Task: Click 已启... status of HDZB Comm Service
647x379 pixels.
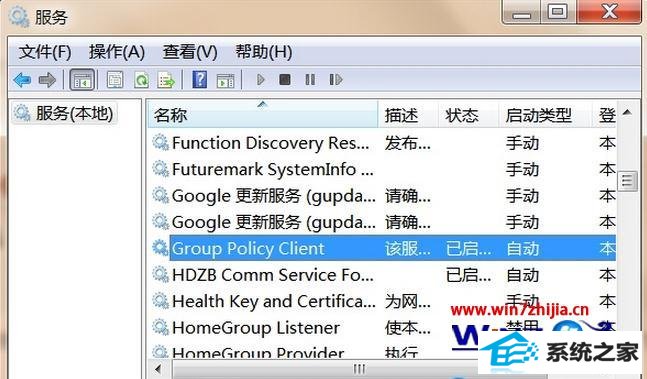Action: coord(468,275)
